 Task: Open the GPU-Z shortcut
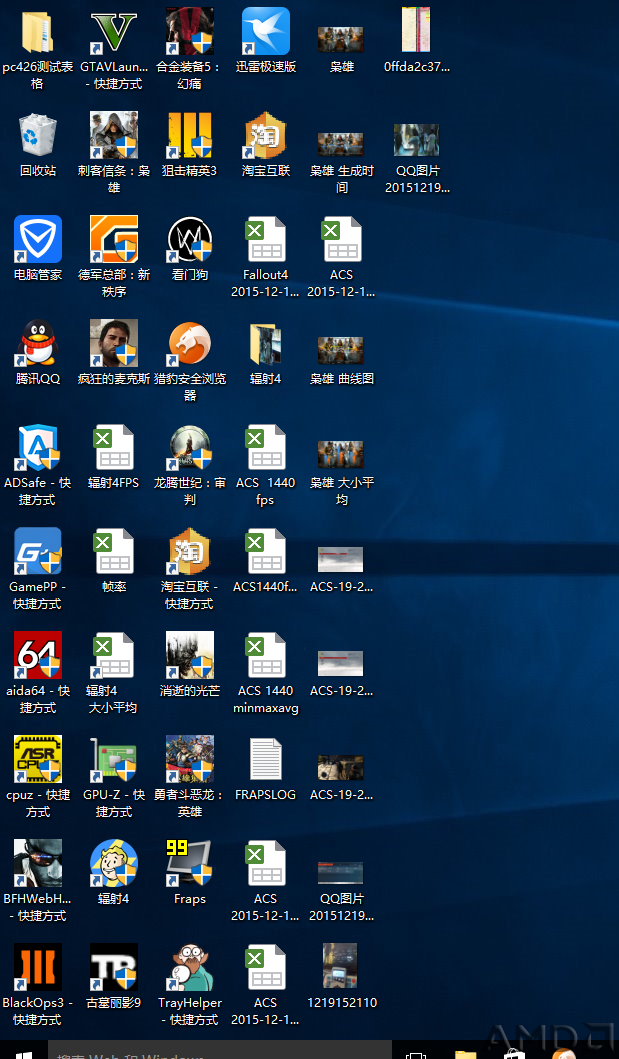point(114,759)
